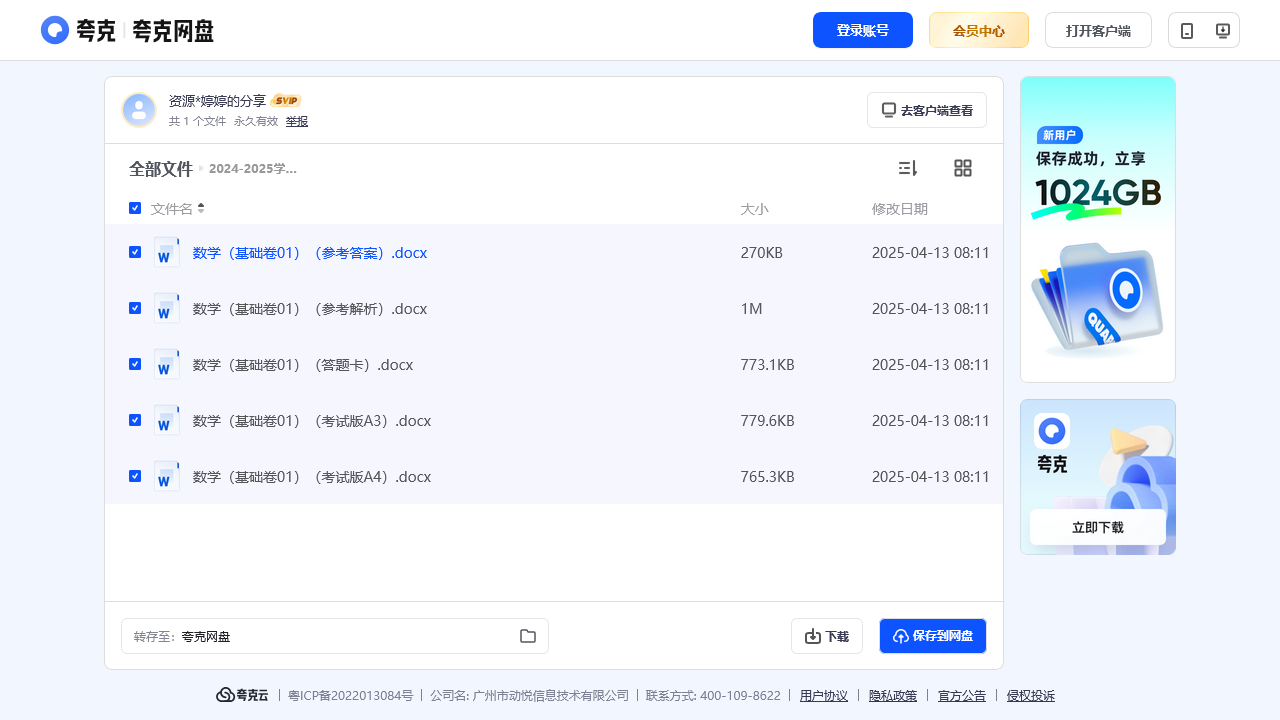Click 保存到网盘 save button
This screenshot has height=720, width=1280.
pos(933,636)
